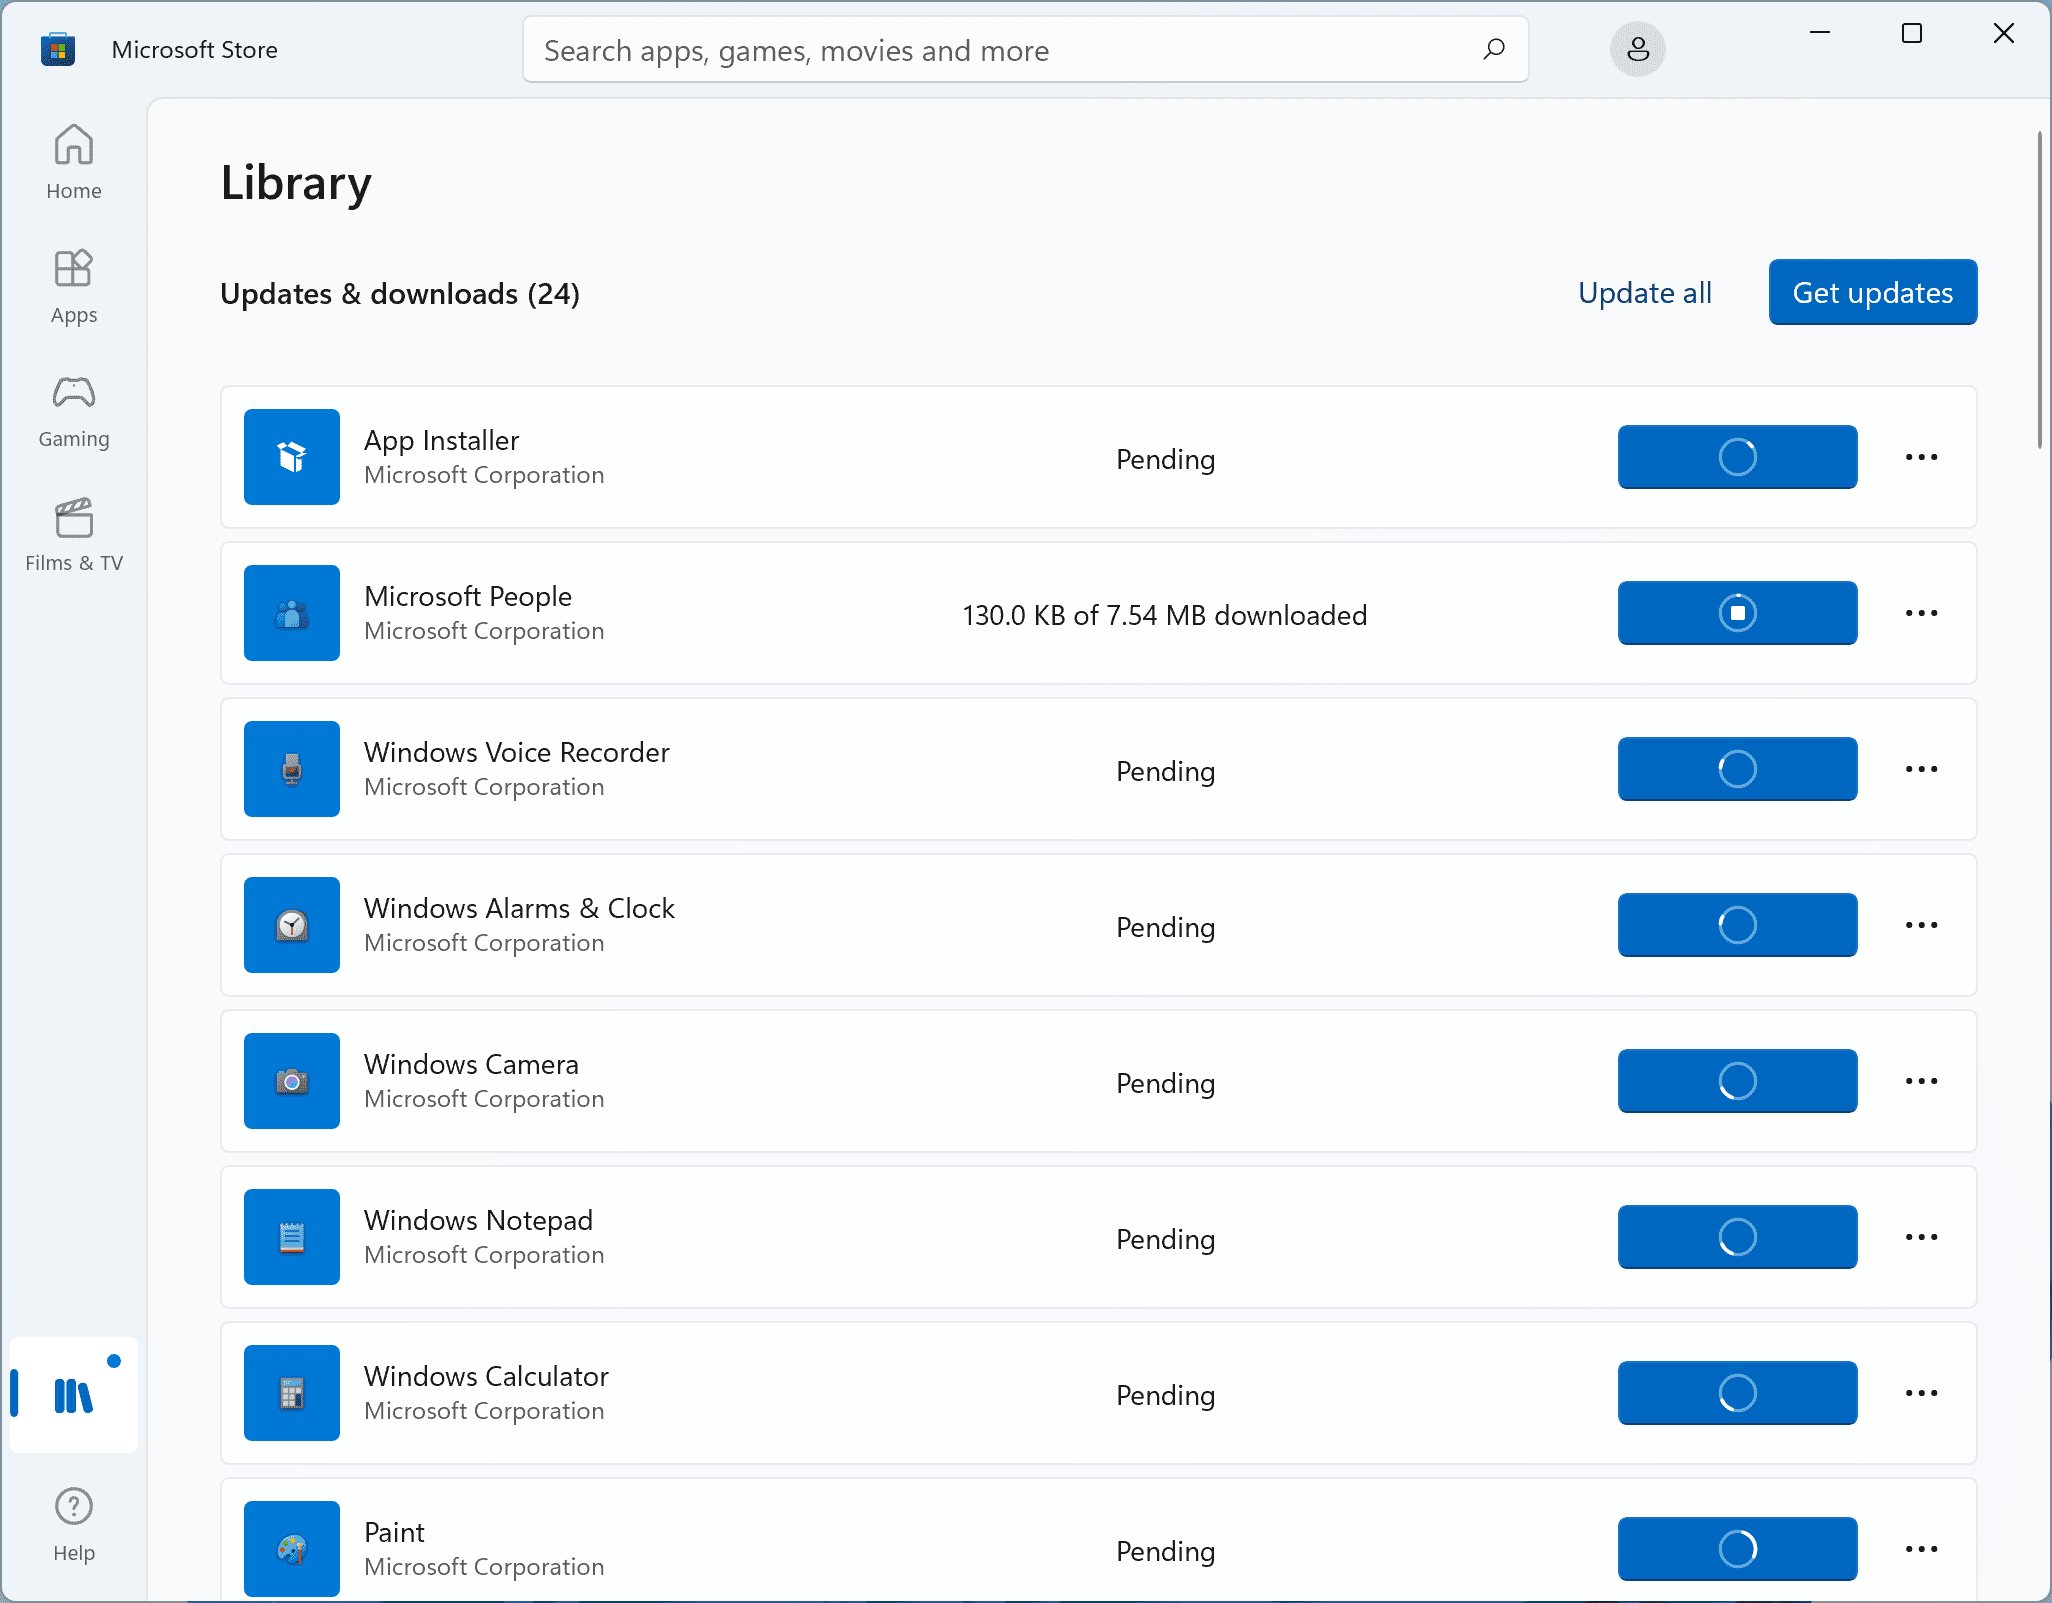Open the Home section in sidebar
This screenshot has height=1603, width=2052.
pyautogui.click(x=74, y=162)
